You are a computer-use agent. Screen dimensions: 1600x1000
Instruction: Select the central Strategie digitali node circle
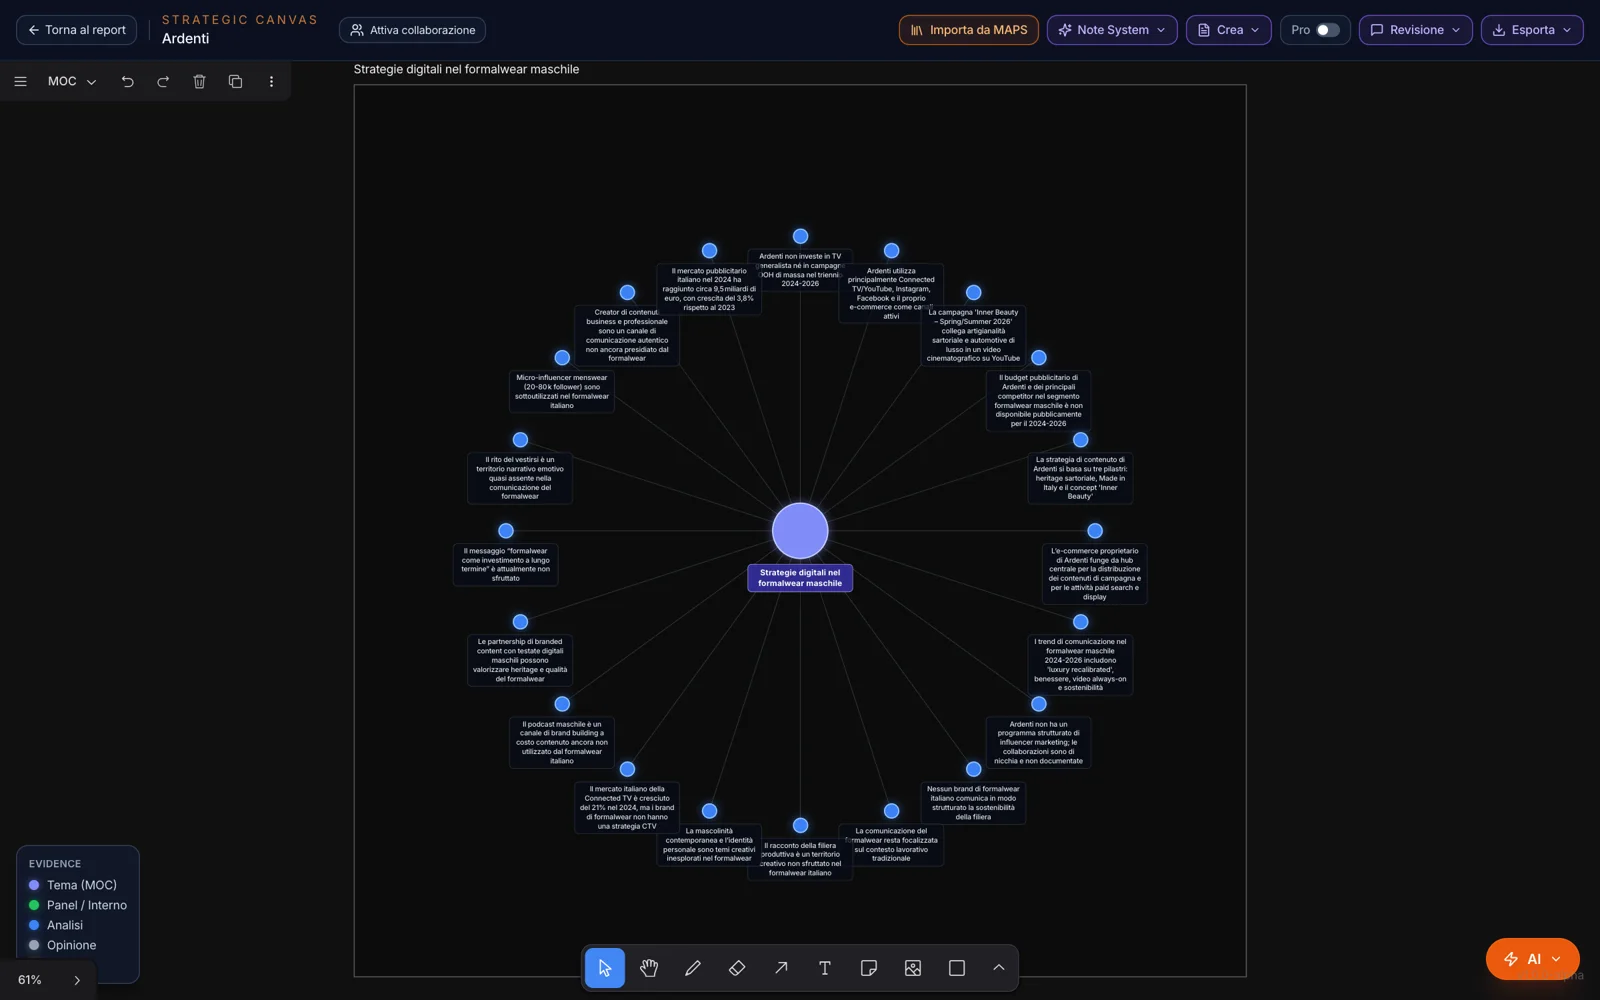[x=800, y=531]
